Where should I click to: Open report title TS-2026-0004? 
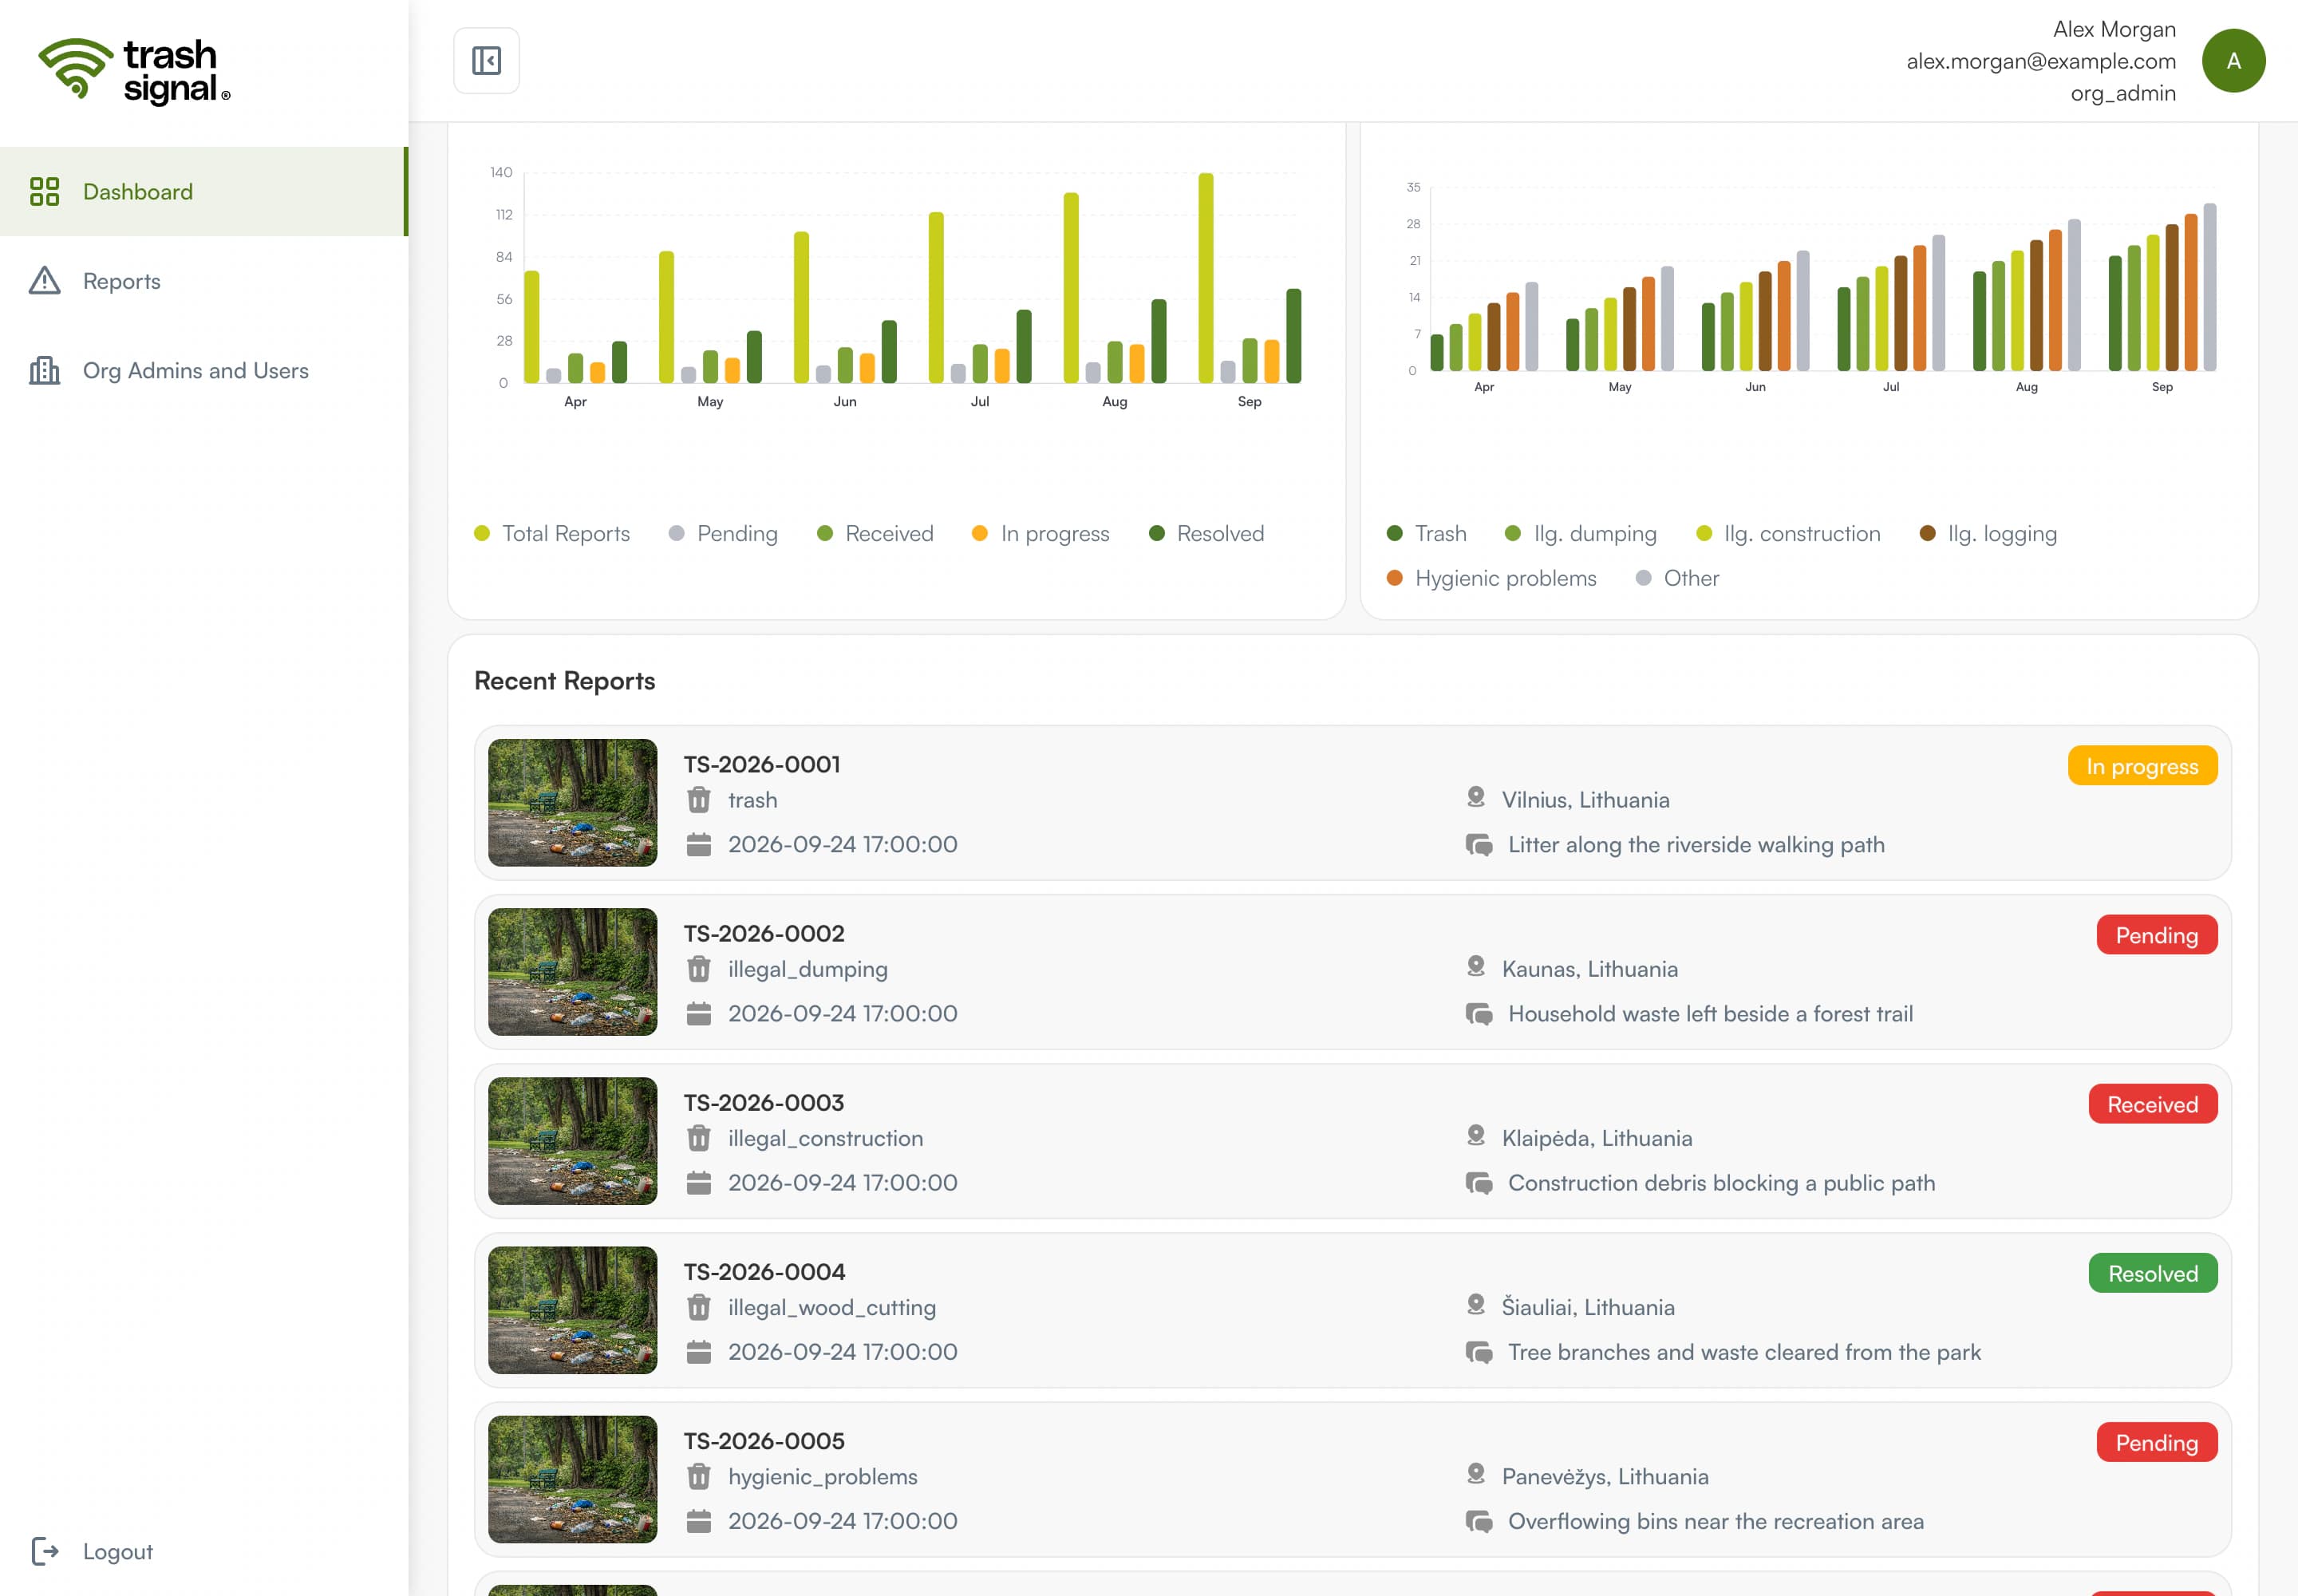tap(764, 1271)
